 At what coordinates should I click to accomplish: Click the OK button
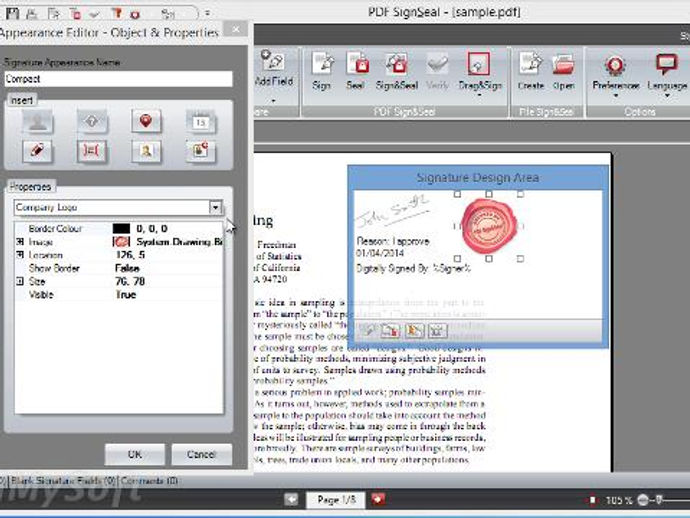135,454
